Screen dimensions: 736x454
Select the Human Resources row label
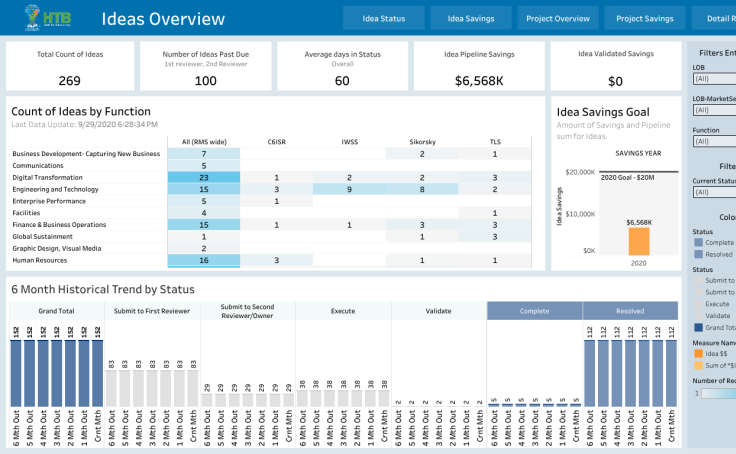point(40,260)
